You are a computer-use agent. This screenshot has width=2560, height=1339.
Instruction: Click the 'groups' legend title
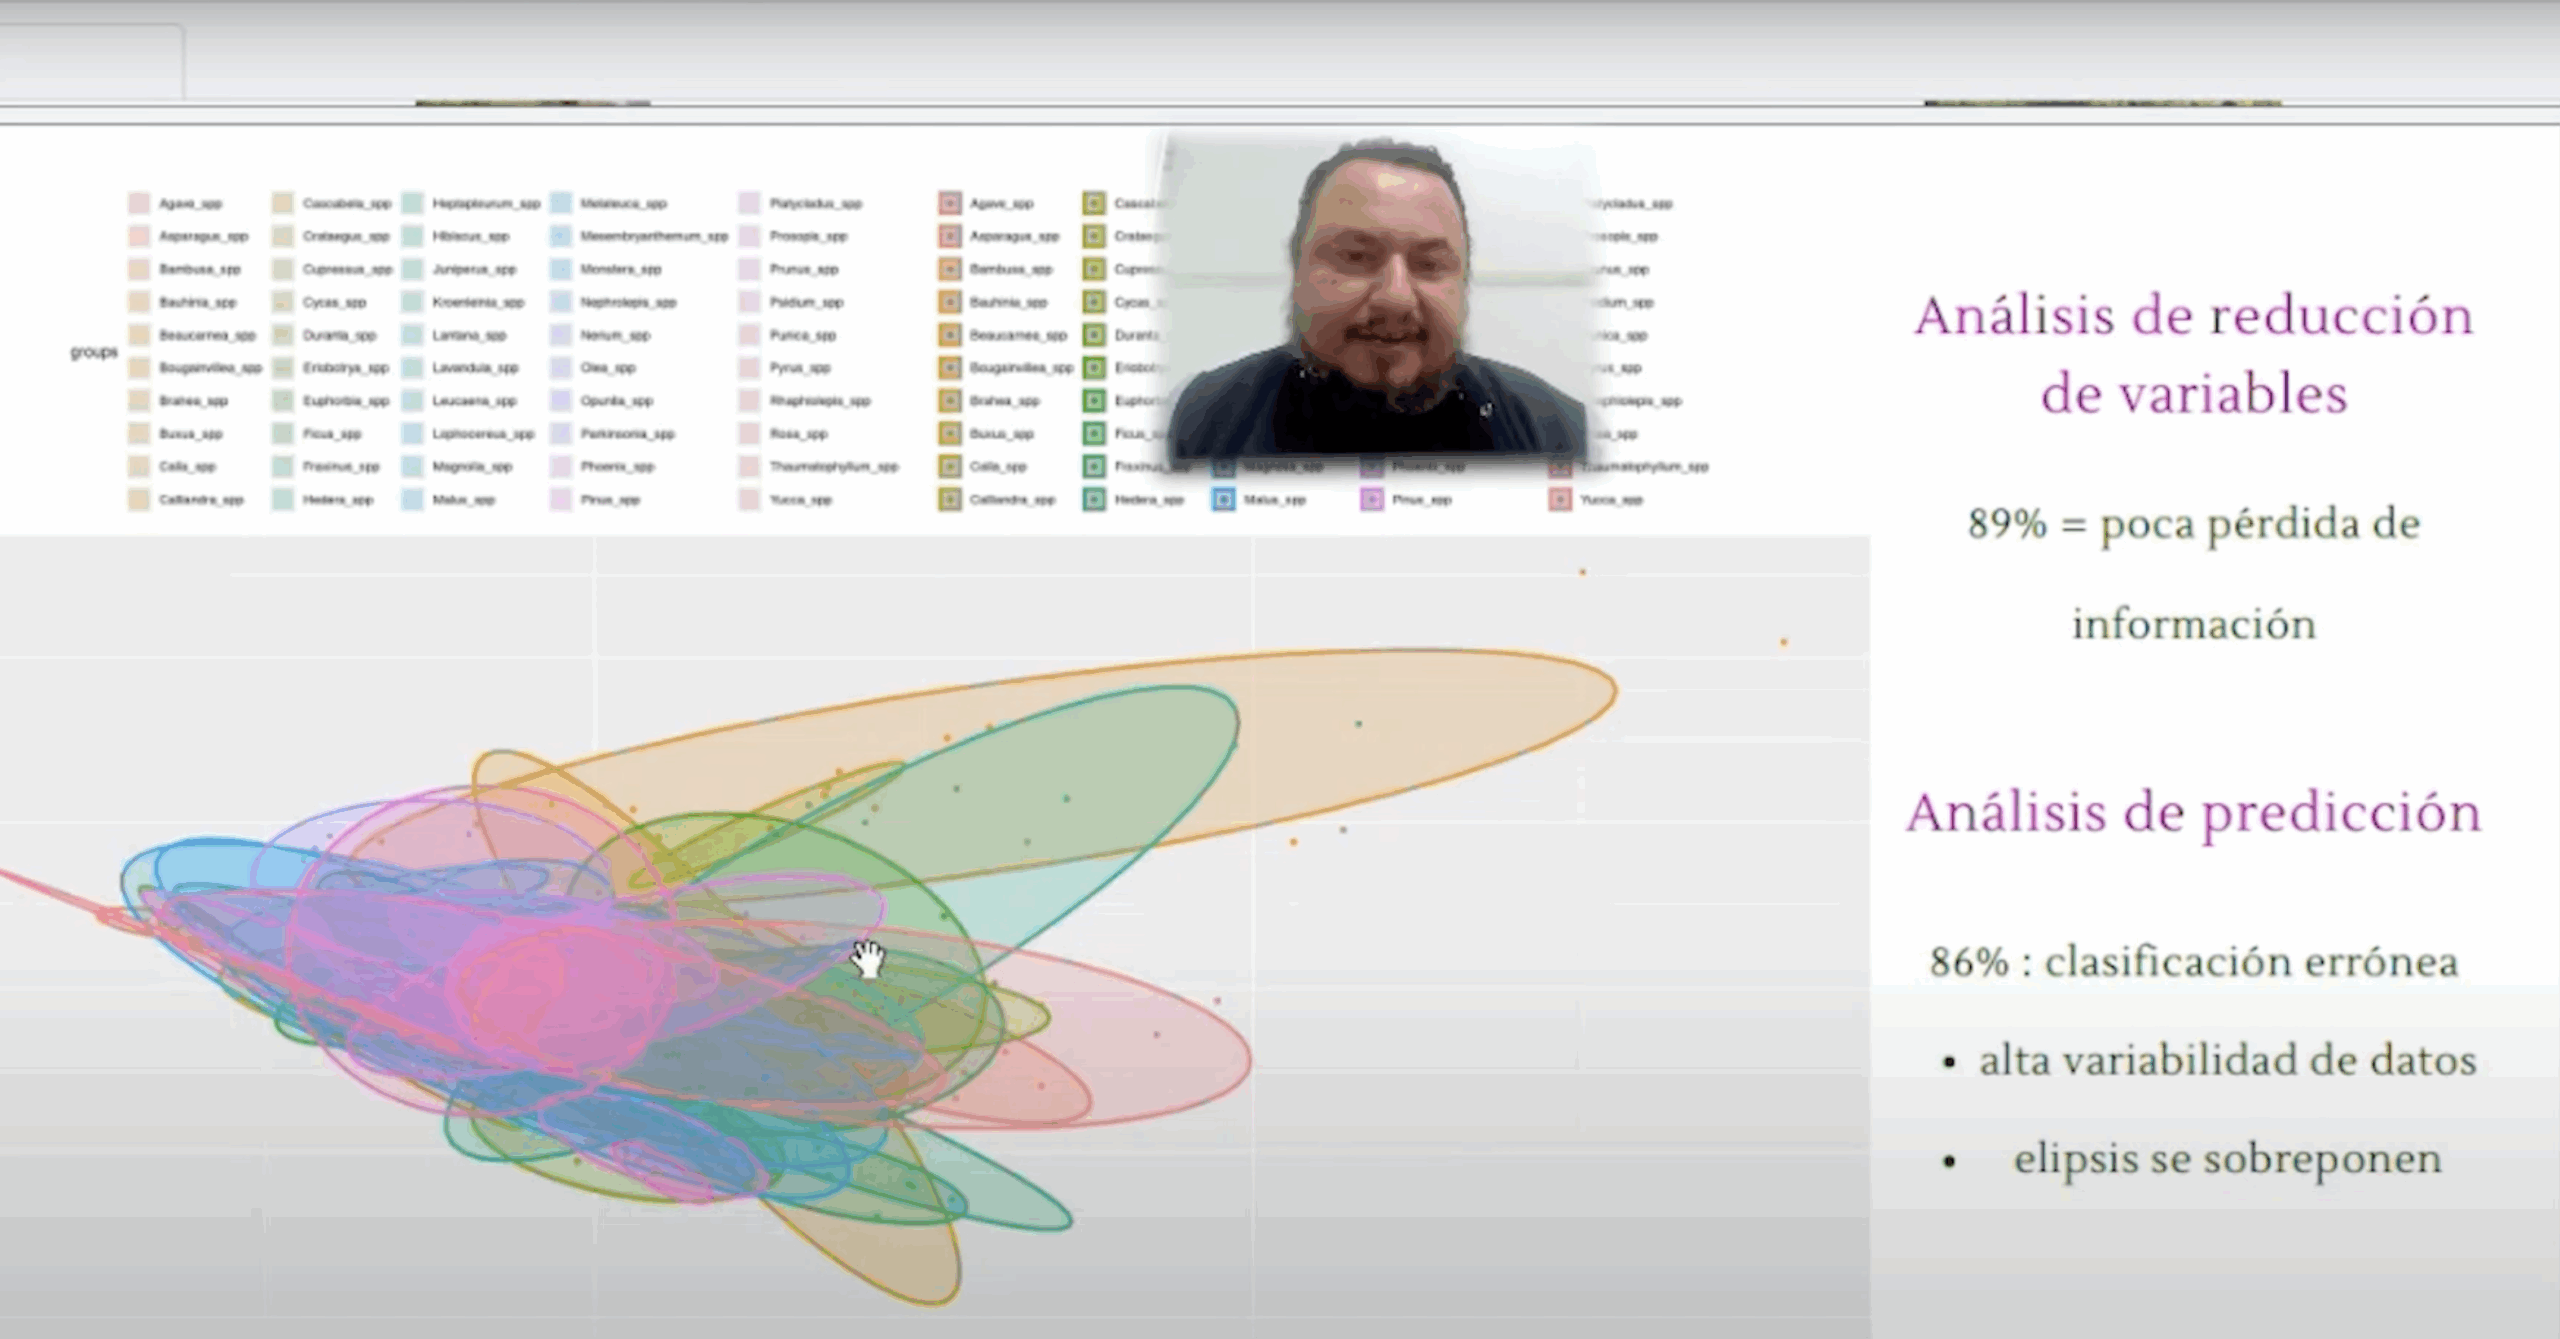tap(94, 352)
